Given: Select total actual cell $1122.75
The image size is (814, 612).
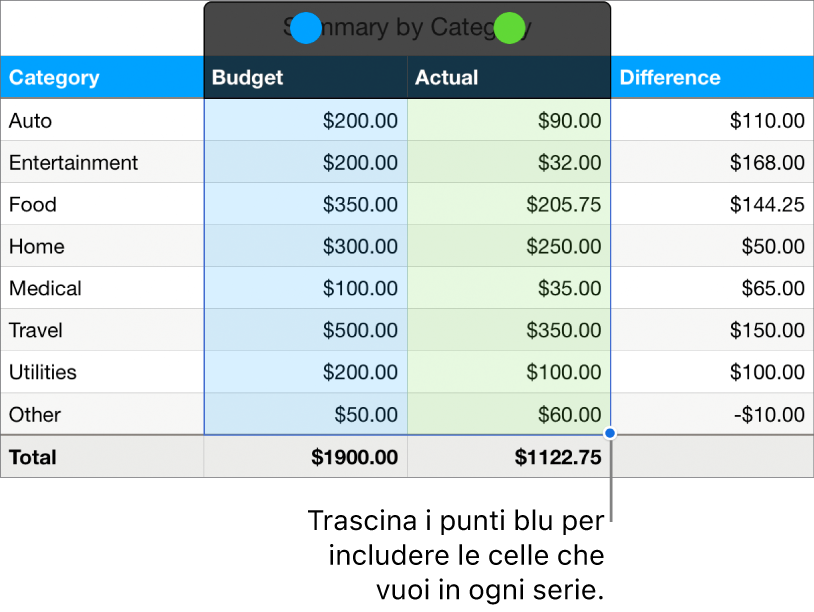Looking at the screenshot, I should coord(508,458).
